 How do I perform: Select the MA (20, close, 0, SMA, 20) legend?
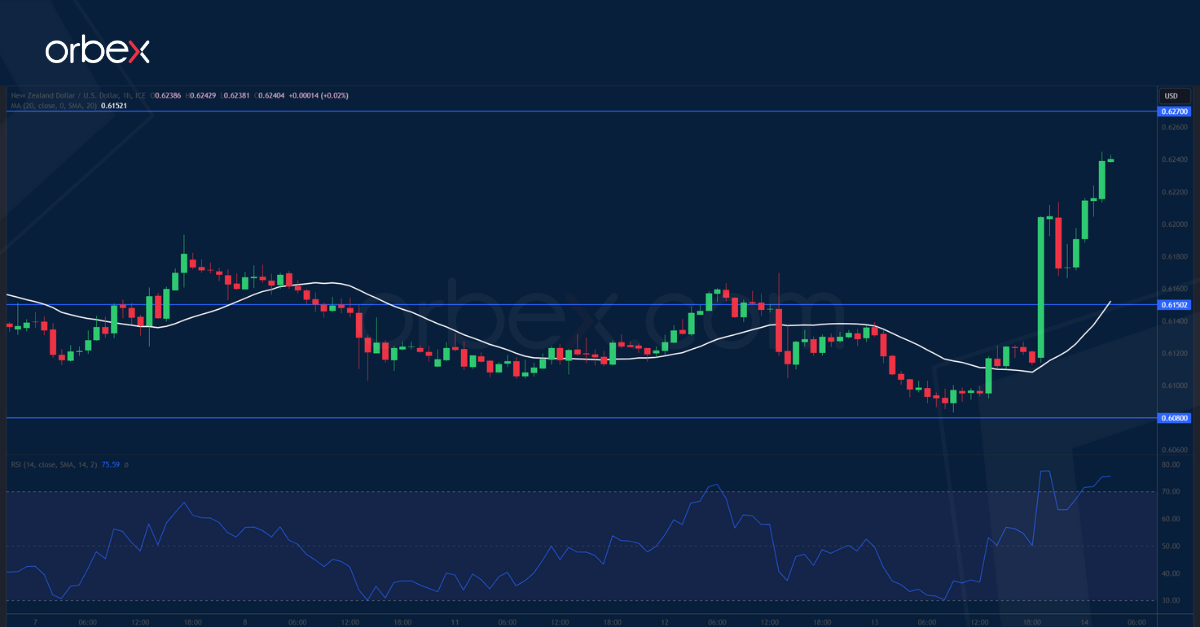[x=54, y=106]
